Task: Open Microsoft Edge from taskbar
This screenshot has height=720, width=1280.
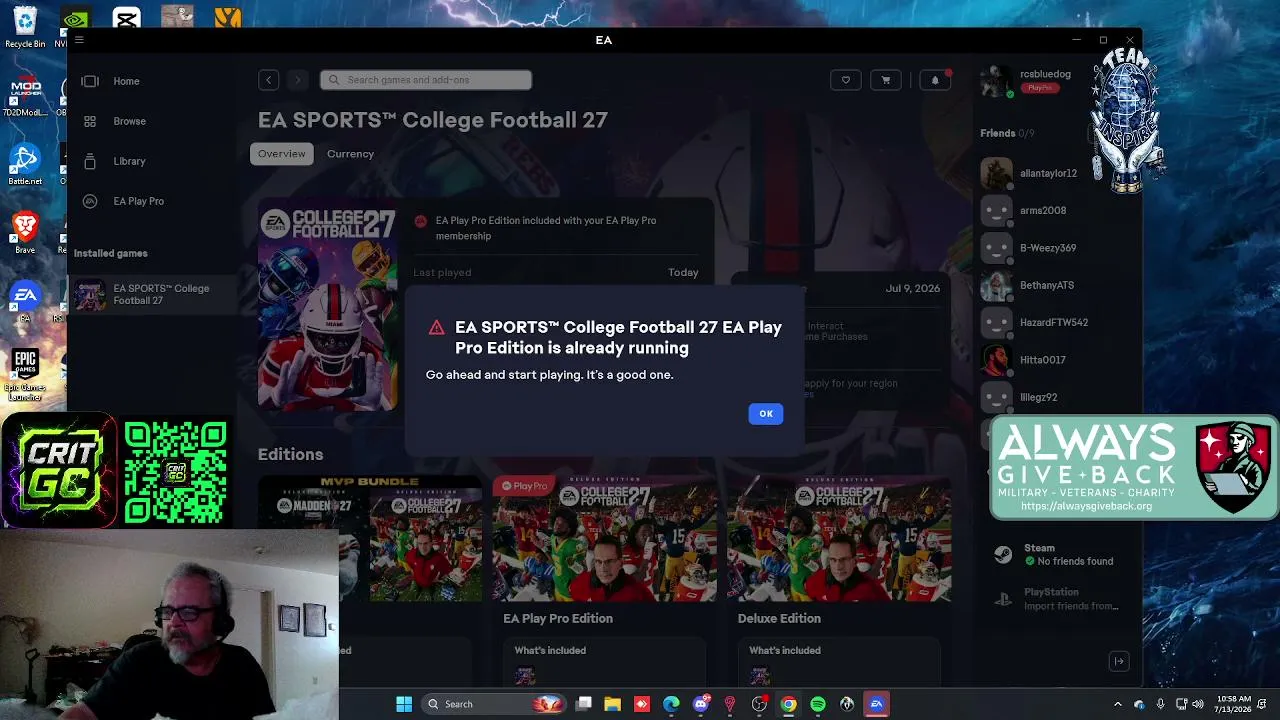Action: click(671, 704)
